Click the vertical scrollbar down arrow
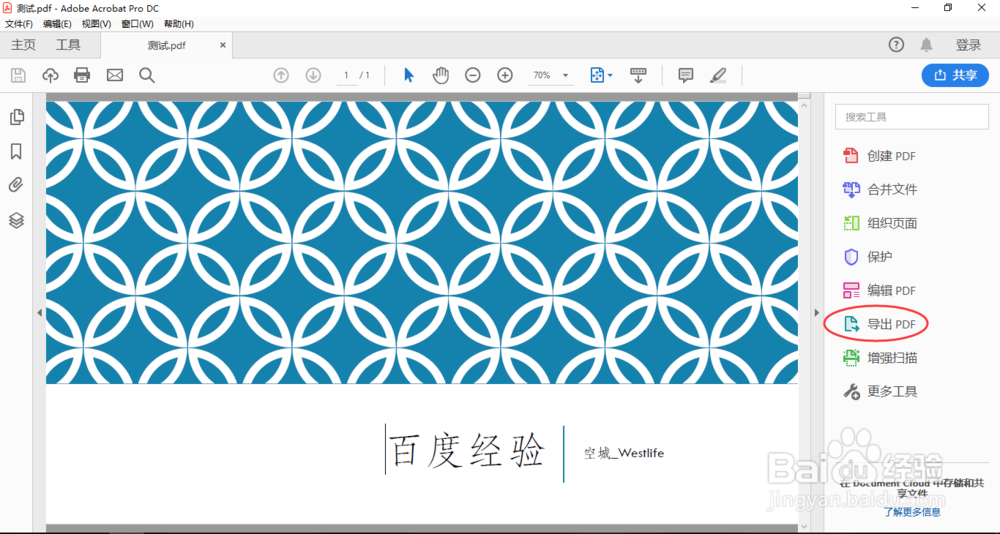Screen dimensions: 1000x534 pos(804,526)
